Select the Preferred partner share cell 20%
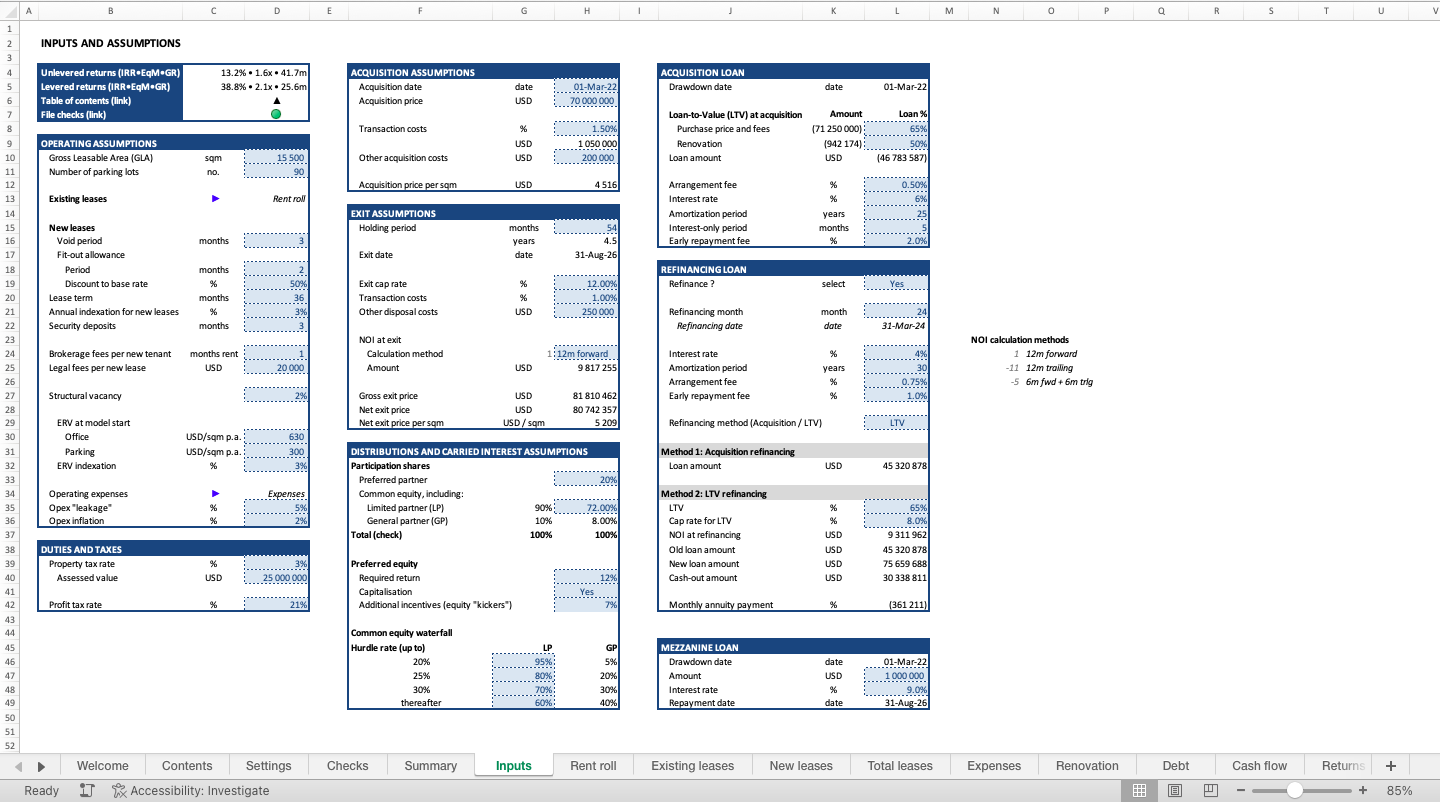 586,480
